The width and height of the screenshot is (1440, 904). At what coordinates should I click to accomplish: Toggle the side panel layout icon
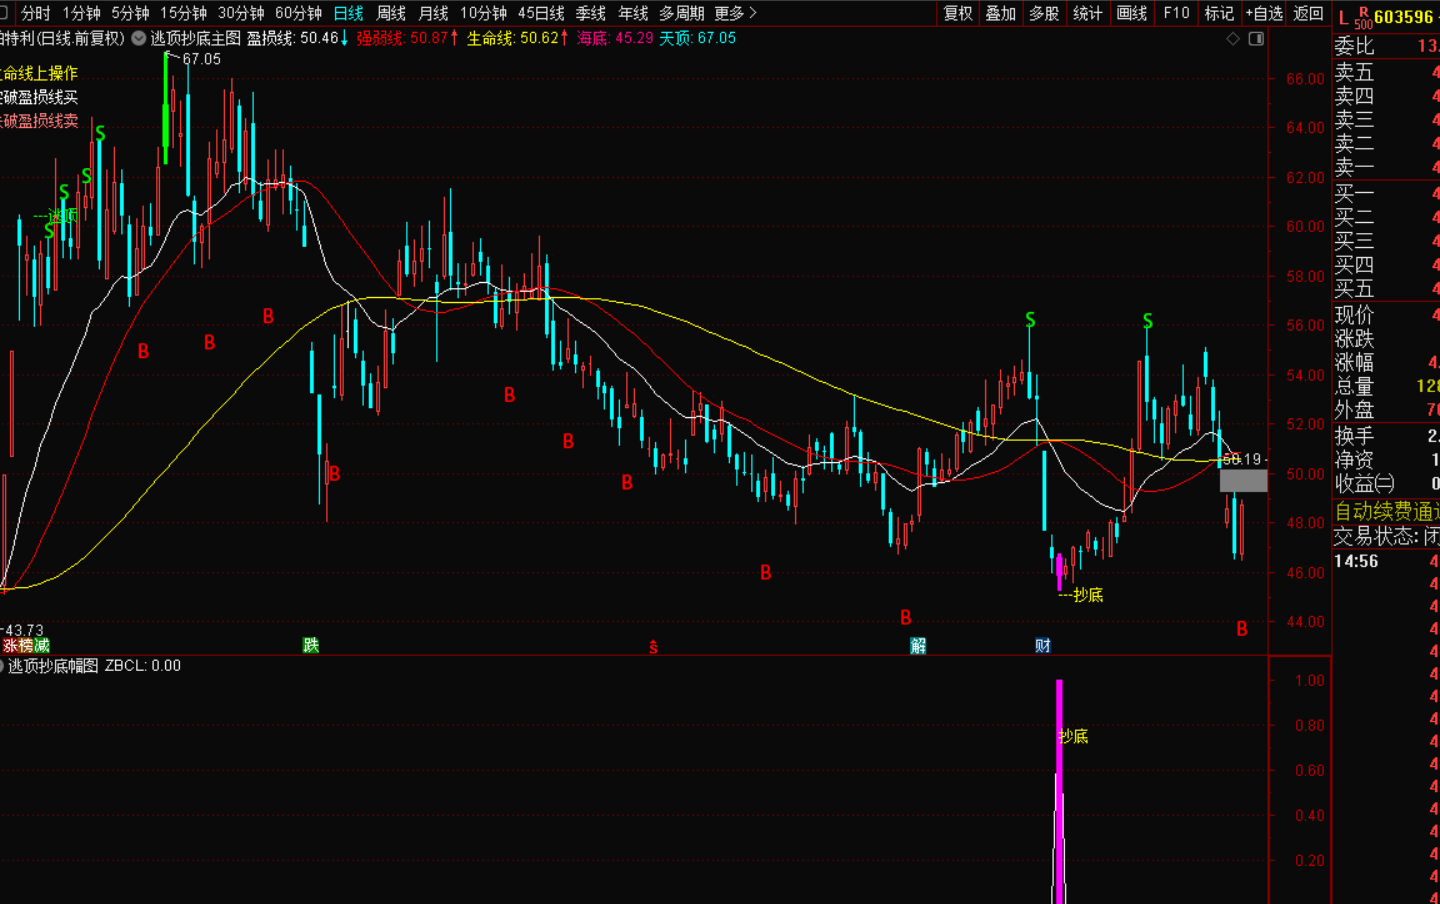[1256, 39]
